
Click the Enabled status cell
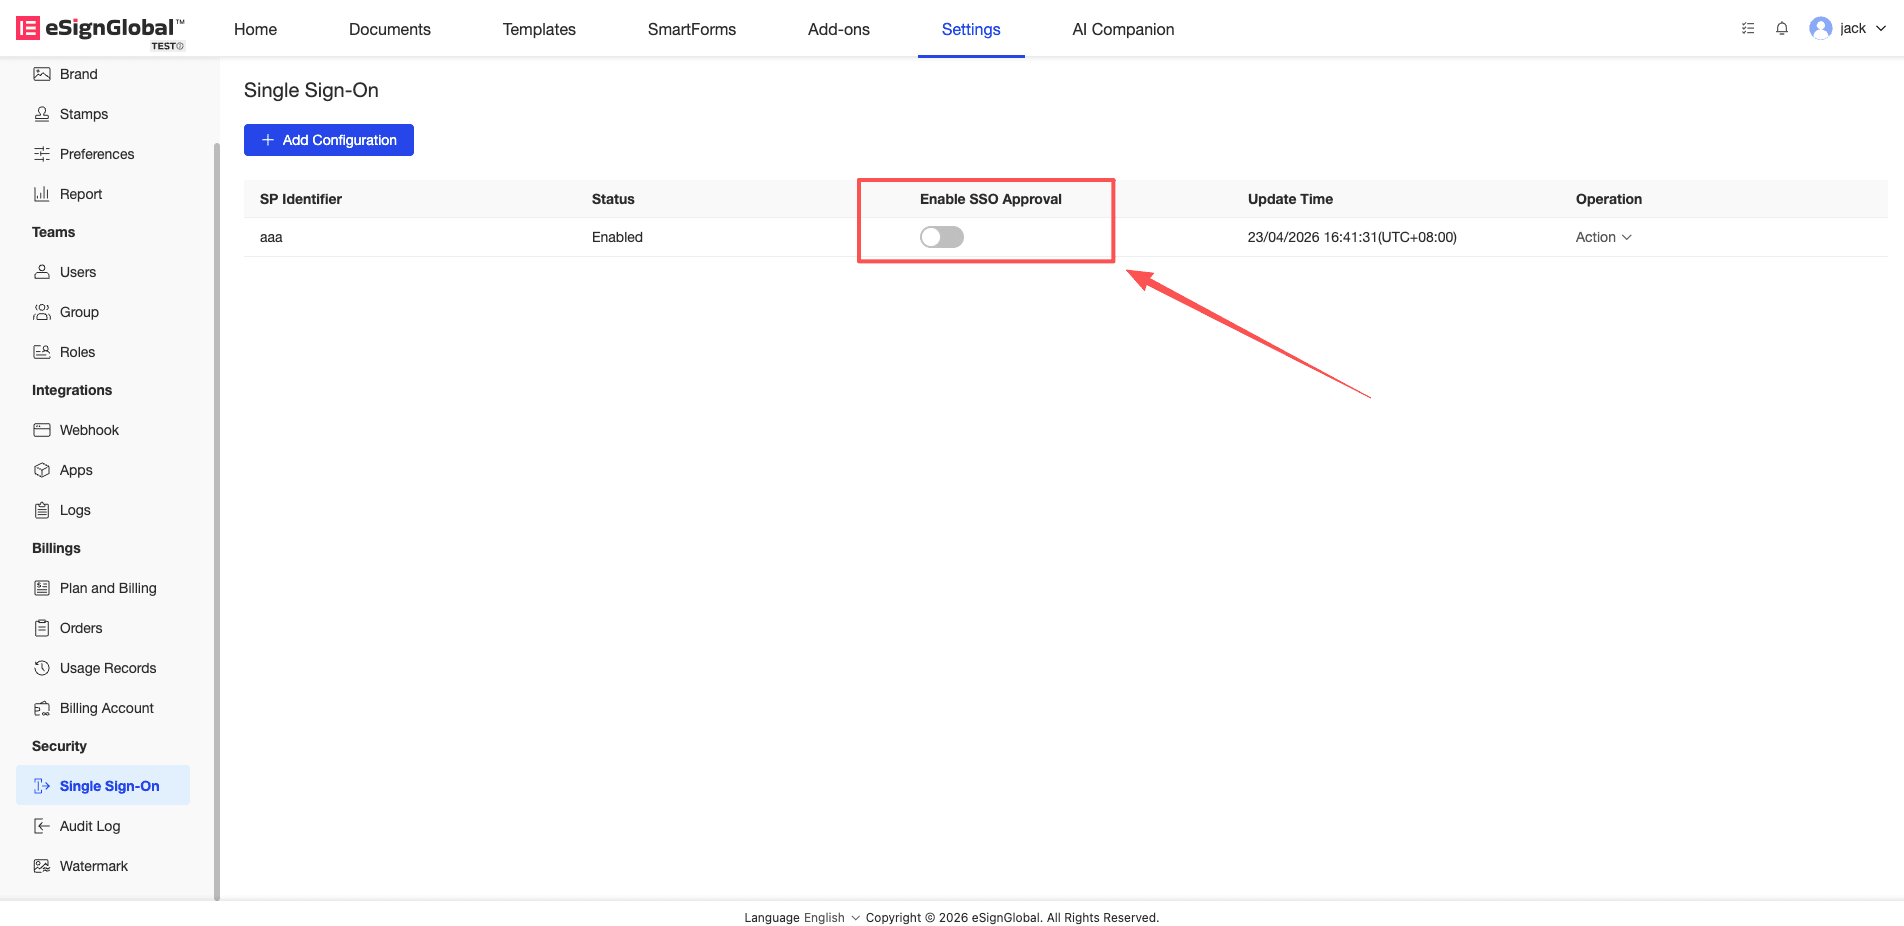[x=617, y=237]
